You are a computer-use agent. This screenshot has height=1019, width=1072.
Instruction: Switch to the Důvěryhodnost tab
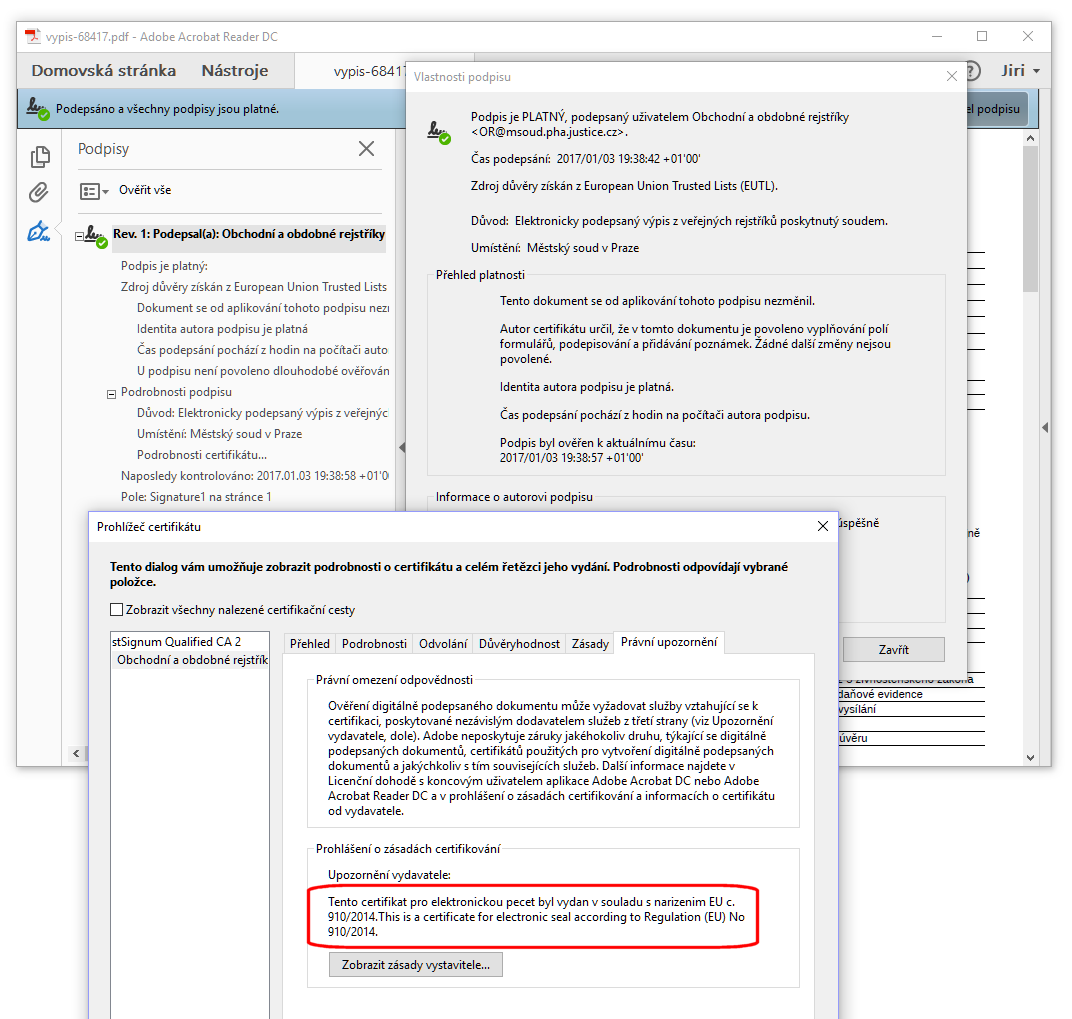[x=519, y=644]
